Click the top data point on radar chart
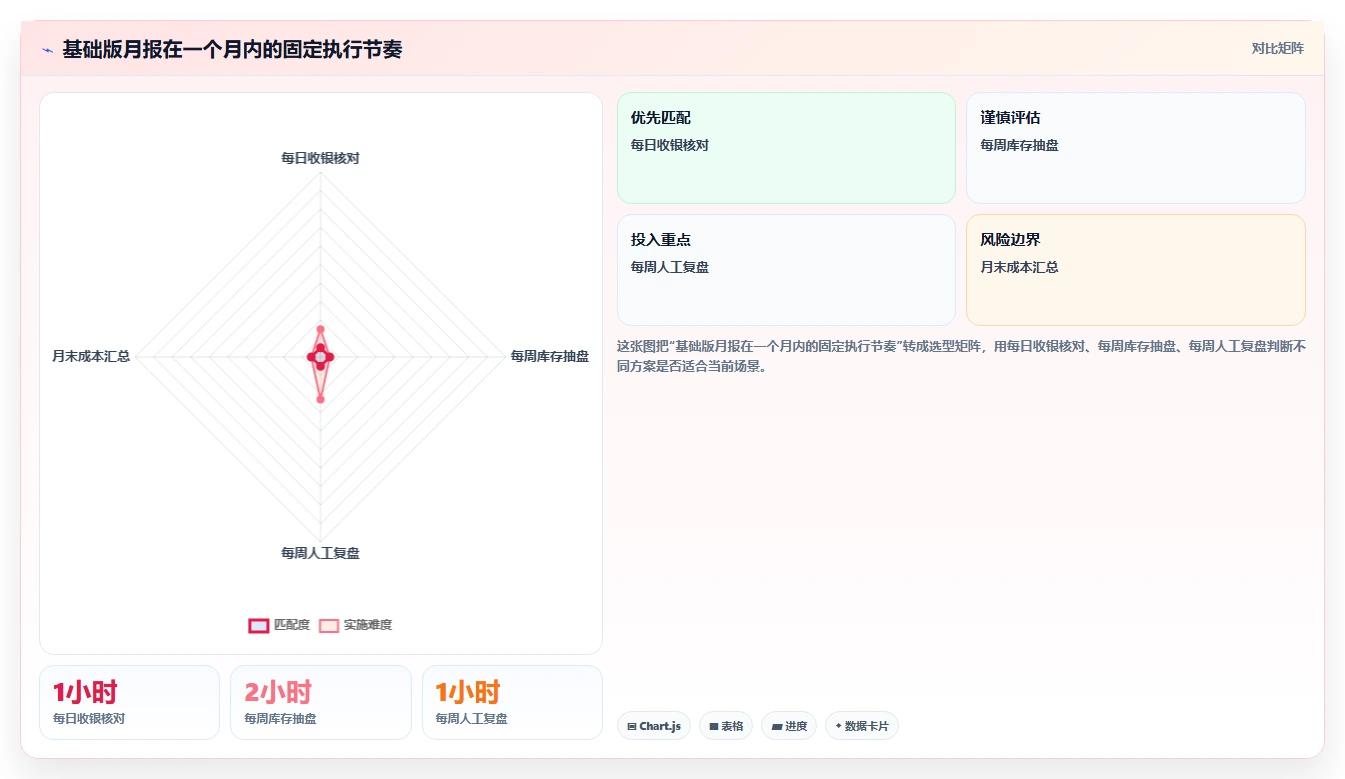Viewport: 1345px width, 779px height. [x=320, y=329]
